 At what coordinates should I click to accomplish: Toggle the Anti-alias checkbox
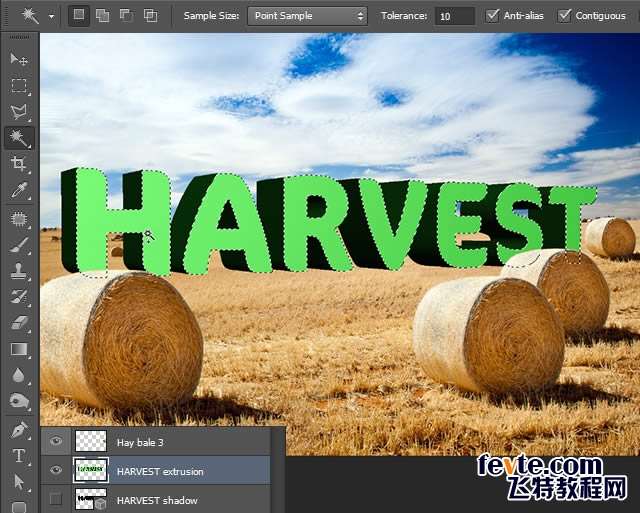492,16
